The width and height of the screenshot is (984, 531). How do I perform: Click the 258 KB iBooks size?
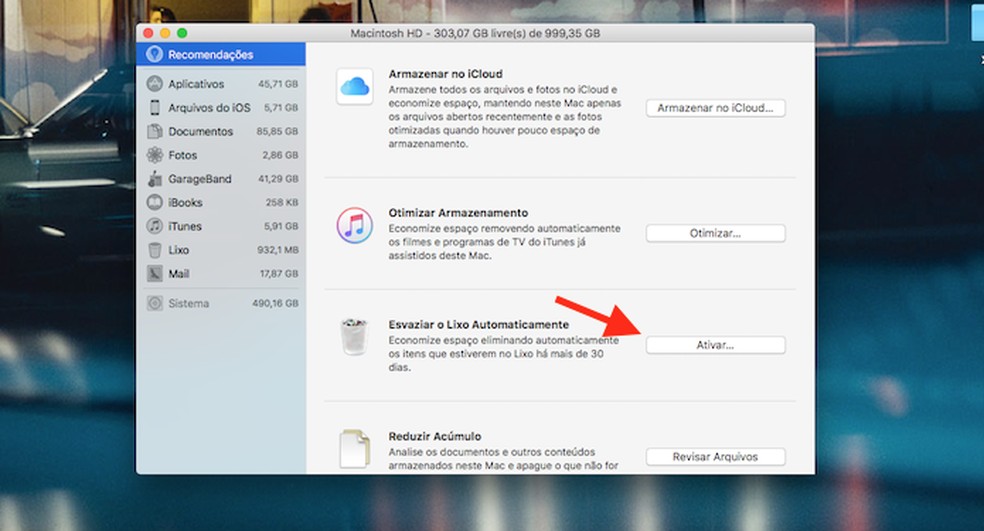[x=282, y=203]
